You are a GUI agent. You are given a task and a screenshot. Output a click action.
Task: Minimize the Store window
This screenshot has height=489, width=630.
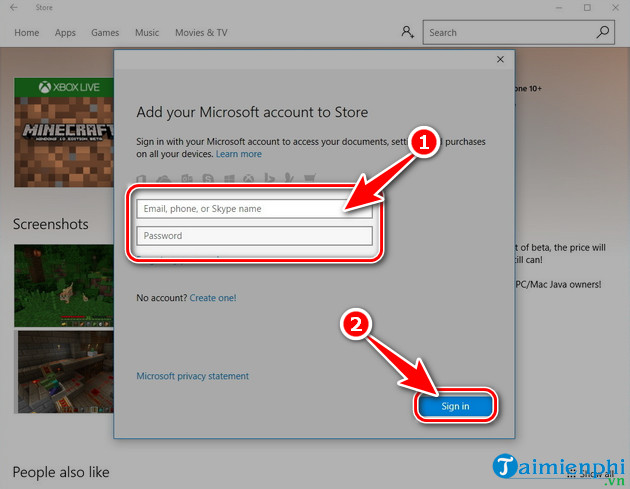pyautogui.click(x=559, y=8)
